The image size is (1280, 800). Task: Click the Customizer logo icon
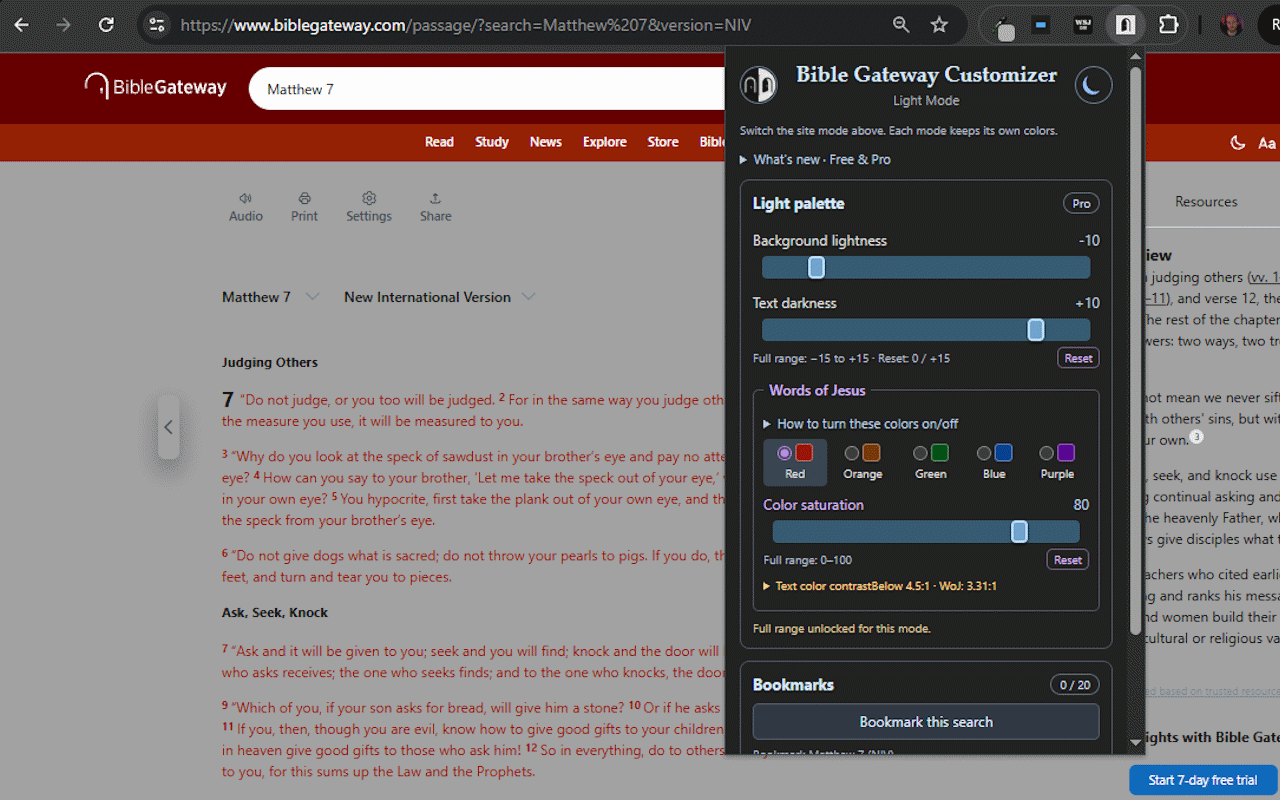(759, 85)
